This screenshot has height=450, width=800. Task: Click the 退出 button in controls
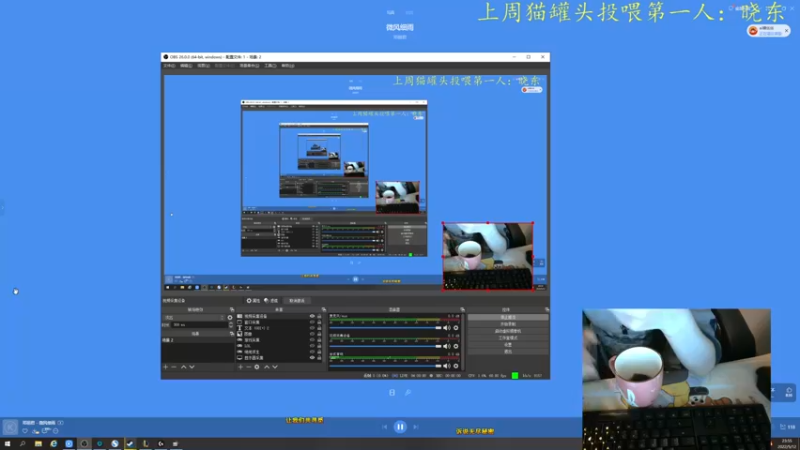point(508,352)
